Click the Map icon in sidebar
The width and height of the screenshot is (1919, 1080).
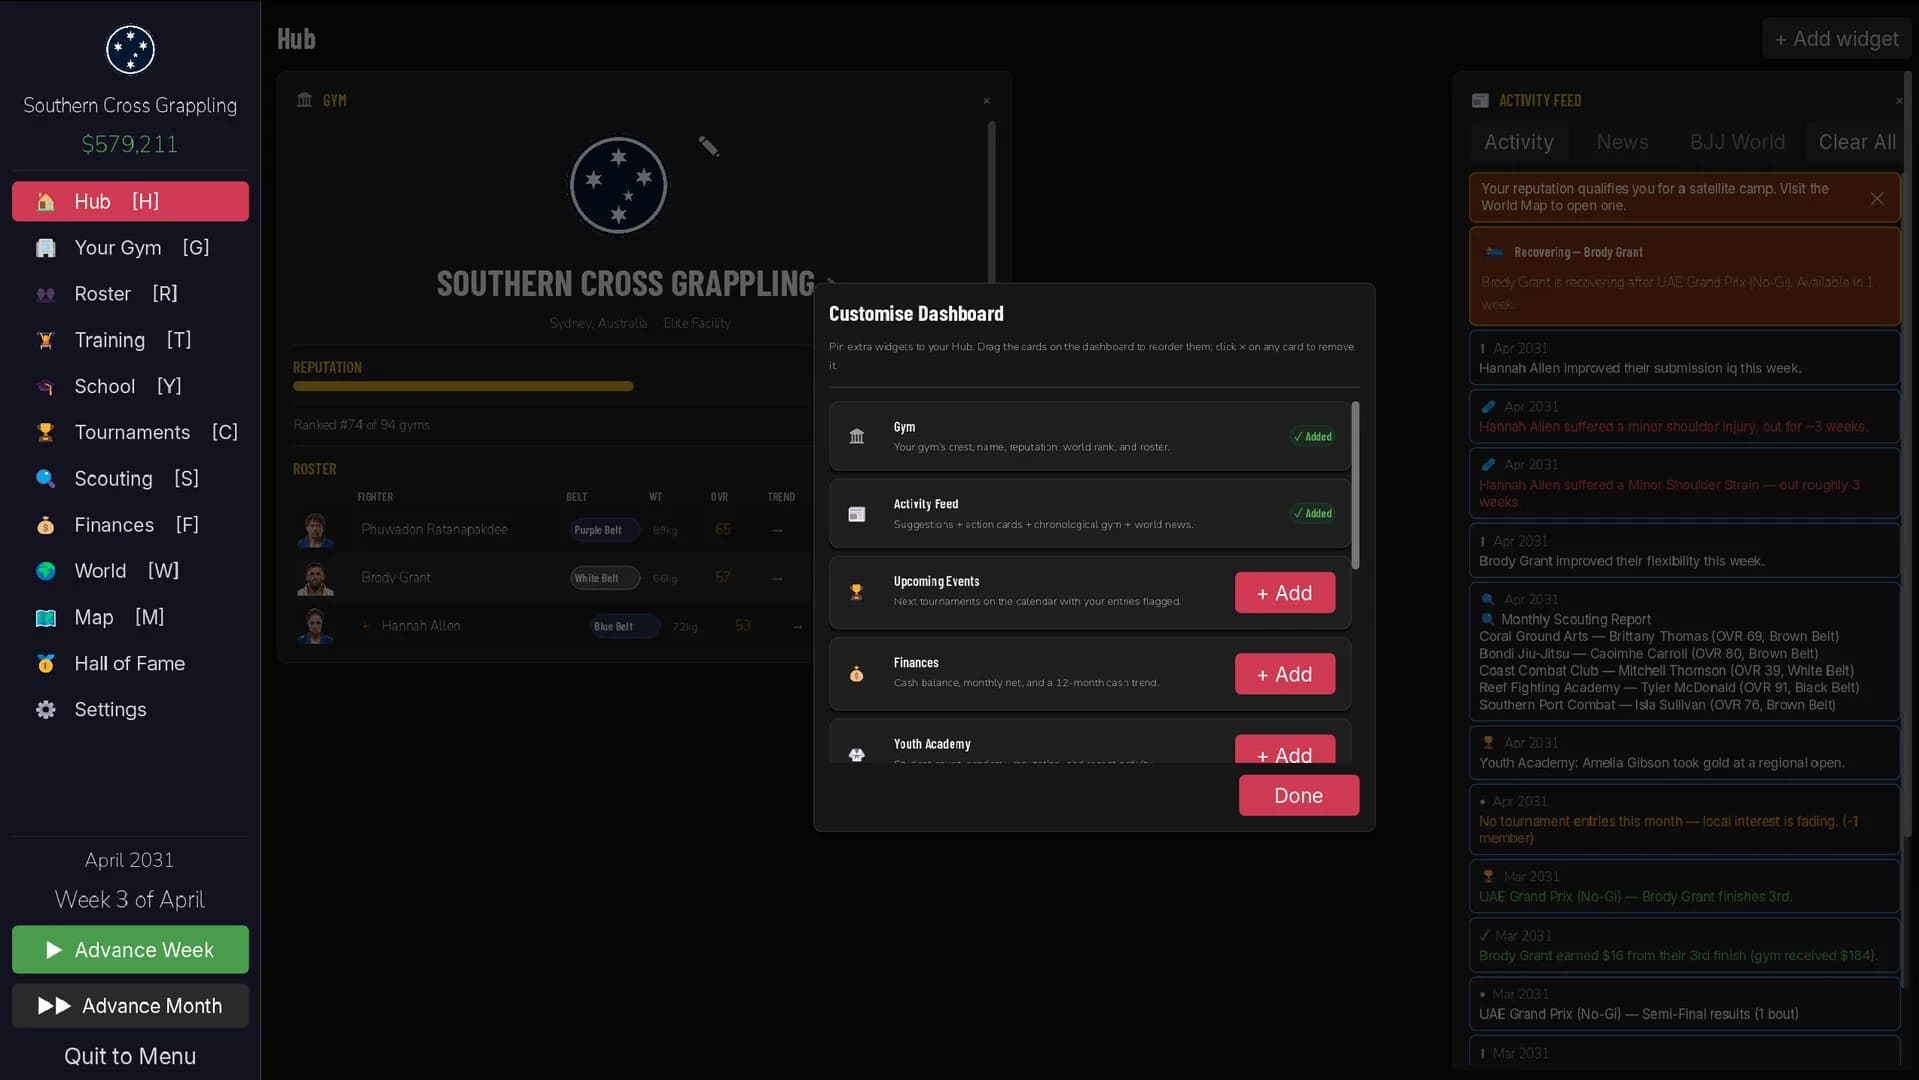[x=45, y=617]
